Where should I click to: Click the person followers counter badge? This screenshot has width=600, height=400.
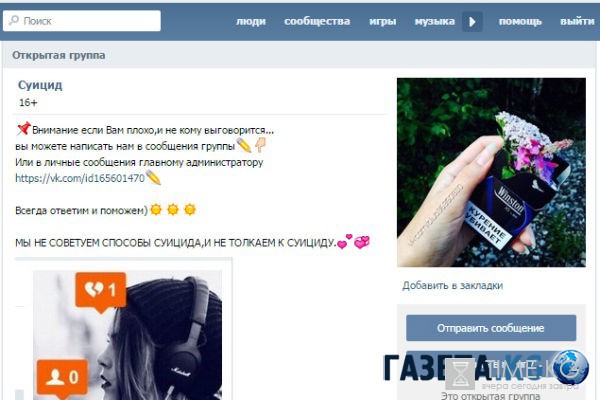point(62,377)
